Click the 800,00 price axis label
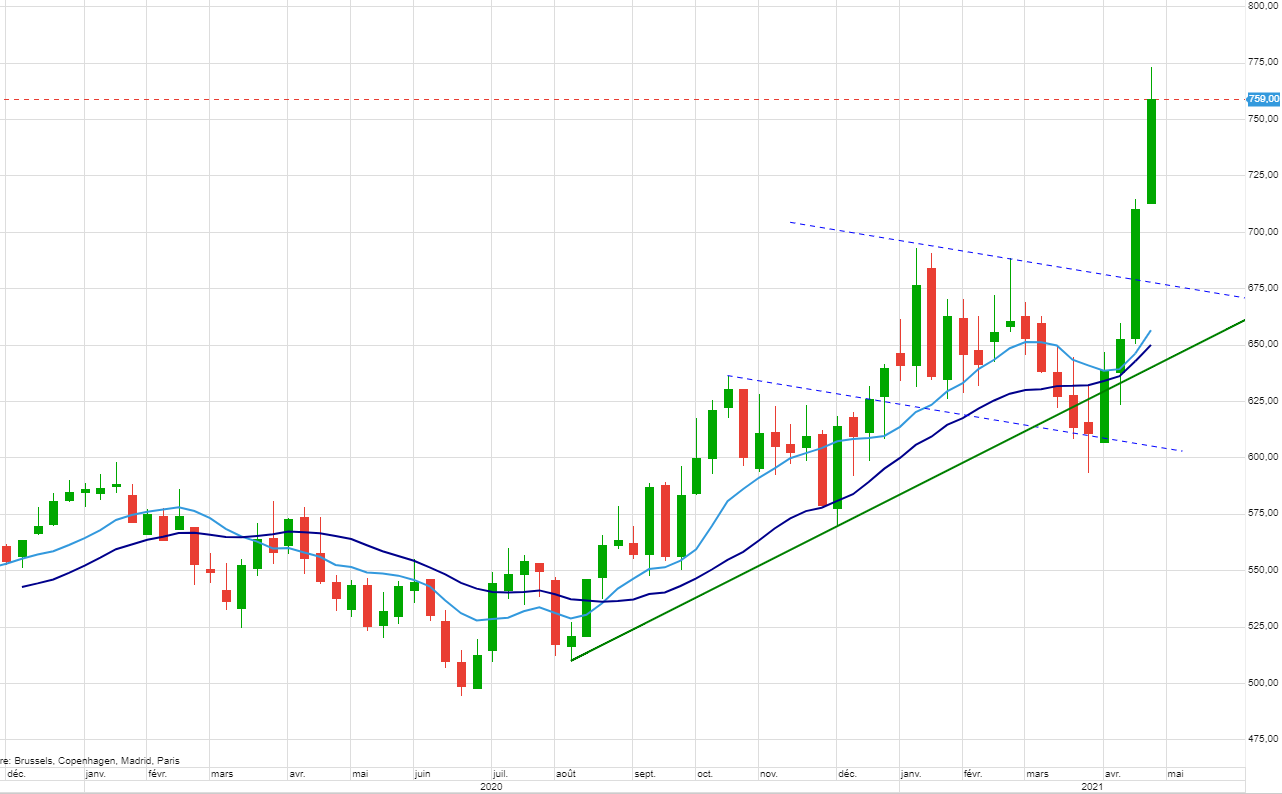This screenshot has width=1282, height=794. 1263,6
